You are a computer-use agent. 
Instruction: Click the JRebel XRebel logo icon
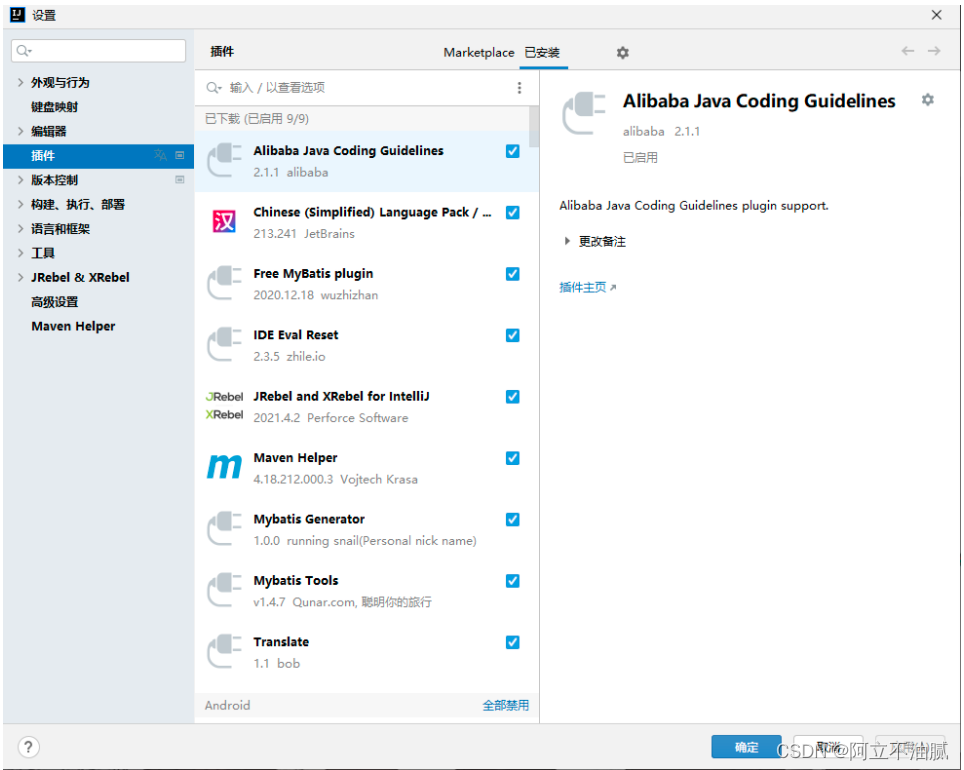(224, 406)
